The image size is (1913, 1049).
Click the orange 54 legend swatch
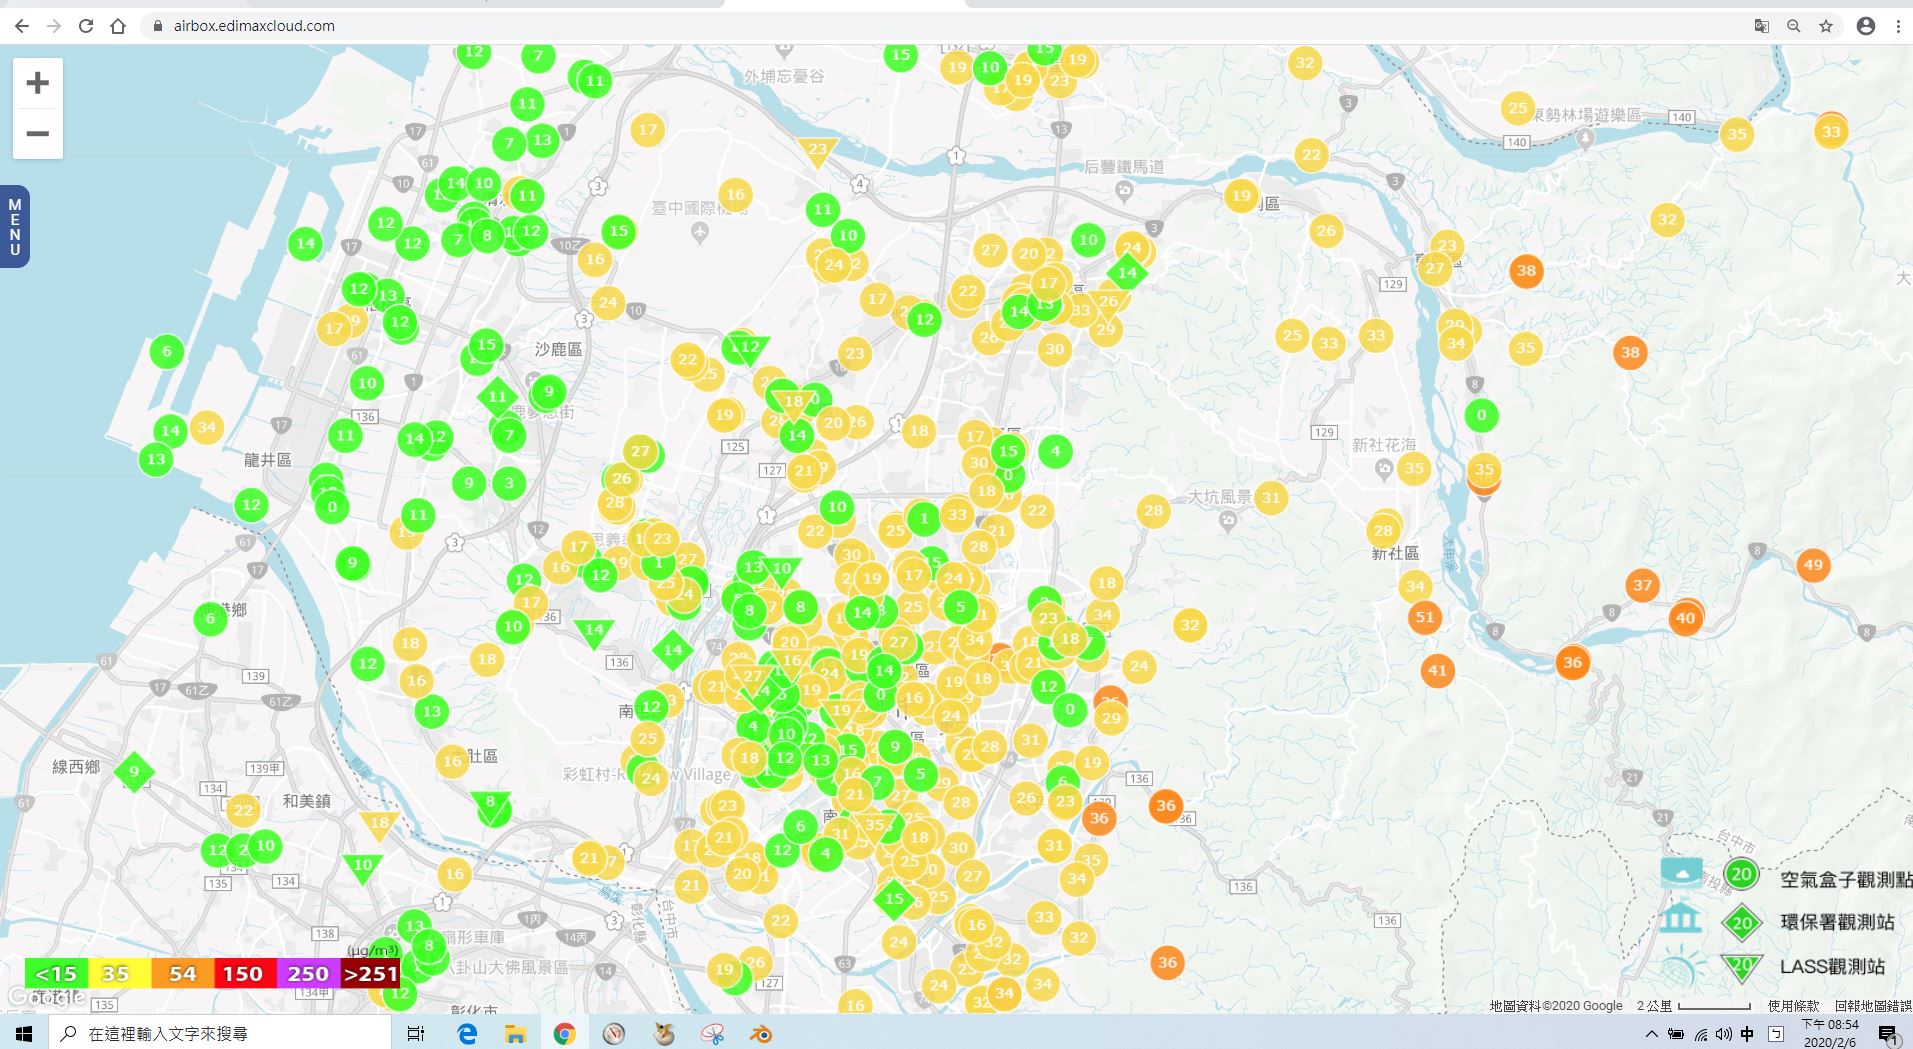coord(182,973)
